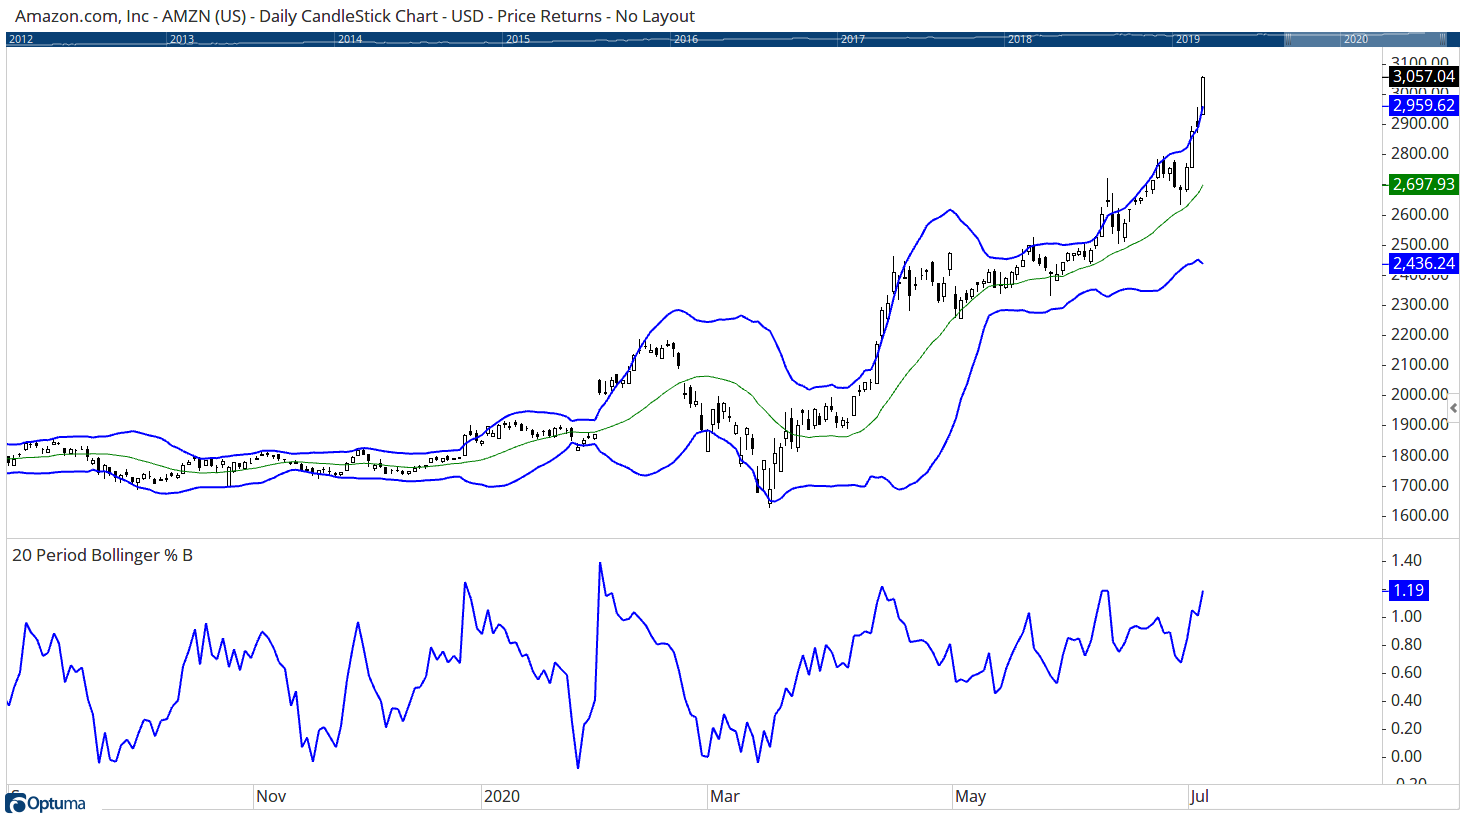Click the 'Jul' date axis label

[1199, 796]
